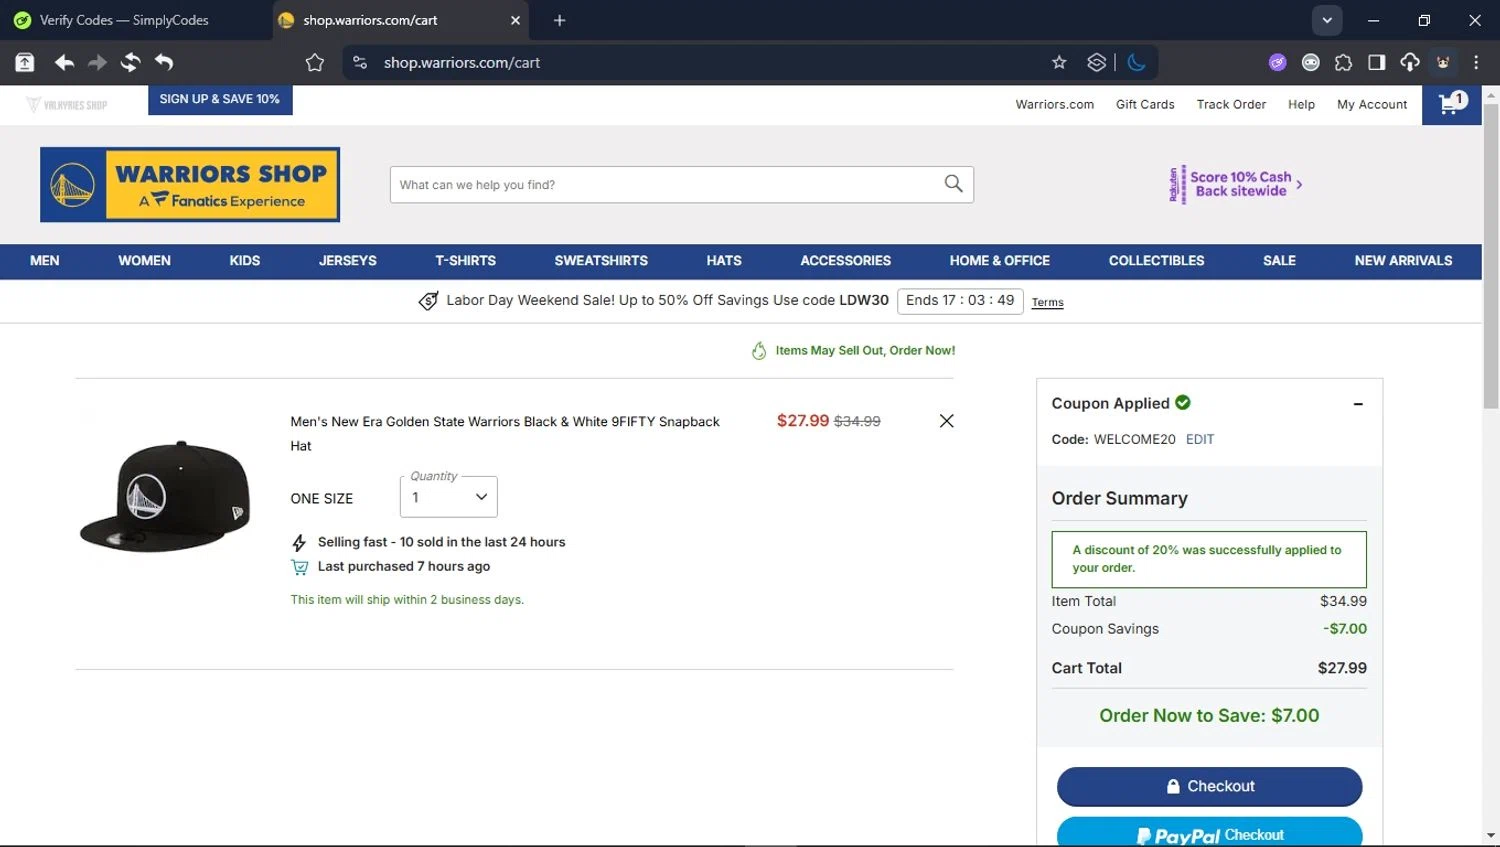Click the Warriors.com link
The height and width of the screenshot is (847, 1500).
[x=1055, y=105]
